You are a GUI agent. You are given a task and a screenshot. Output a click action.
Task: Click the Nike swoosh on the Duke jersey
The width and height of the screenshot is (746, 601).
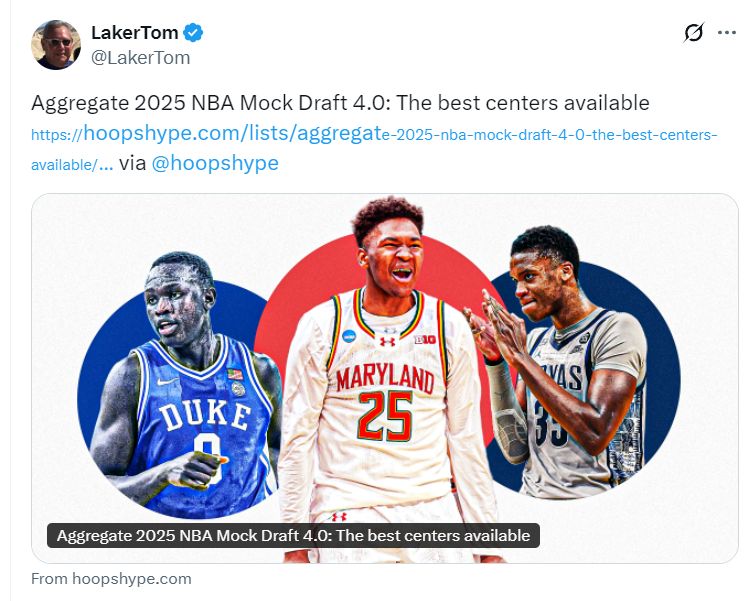[x=167, y=381]
